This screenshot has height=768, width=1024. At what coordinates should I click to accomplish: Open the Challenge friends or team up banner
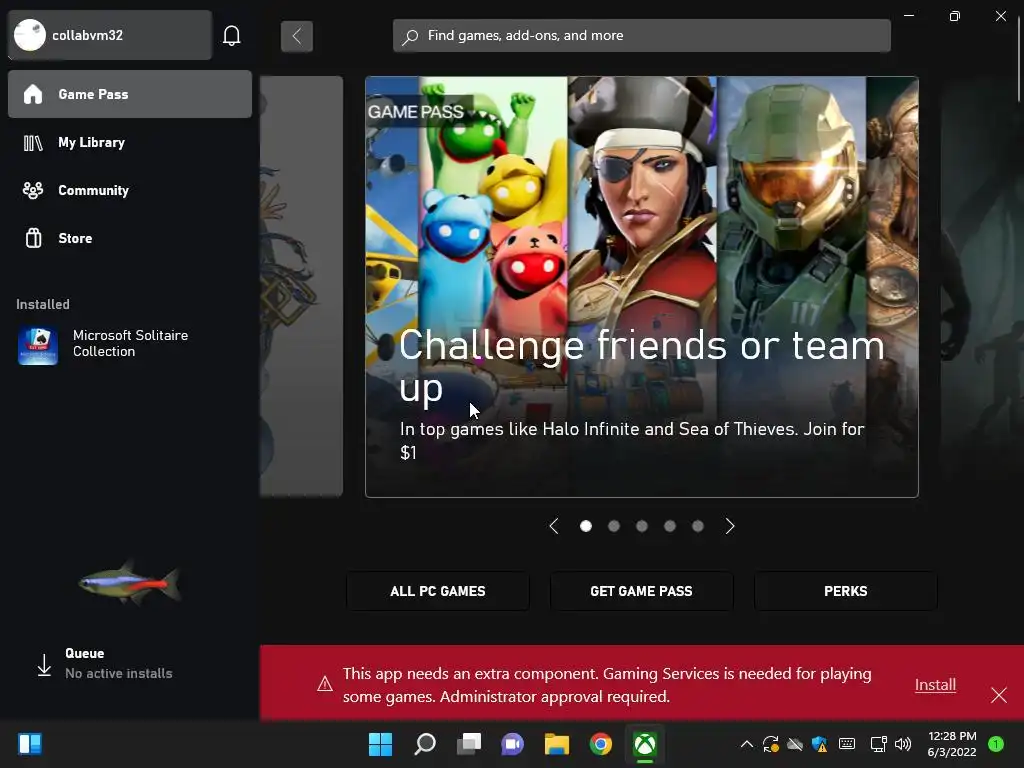[641, 287]
